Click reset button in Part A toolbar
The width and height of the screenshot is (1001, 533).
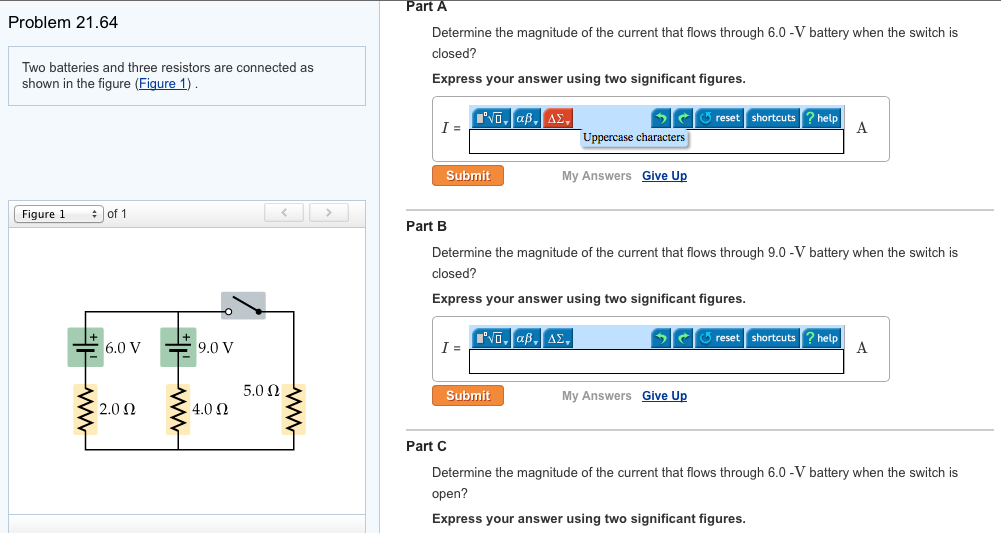(x=719, y=118)
